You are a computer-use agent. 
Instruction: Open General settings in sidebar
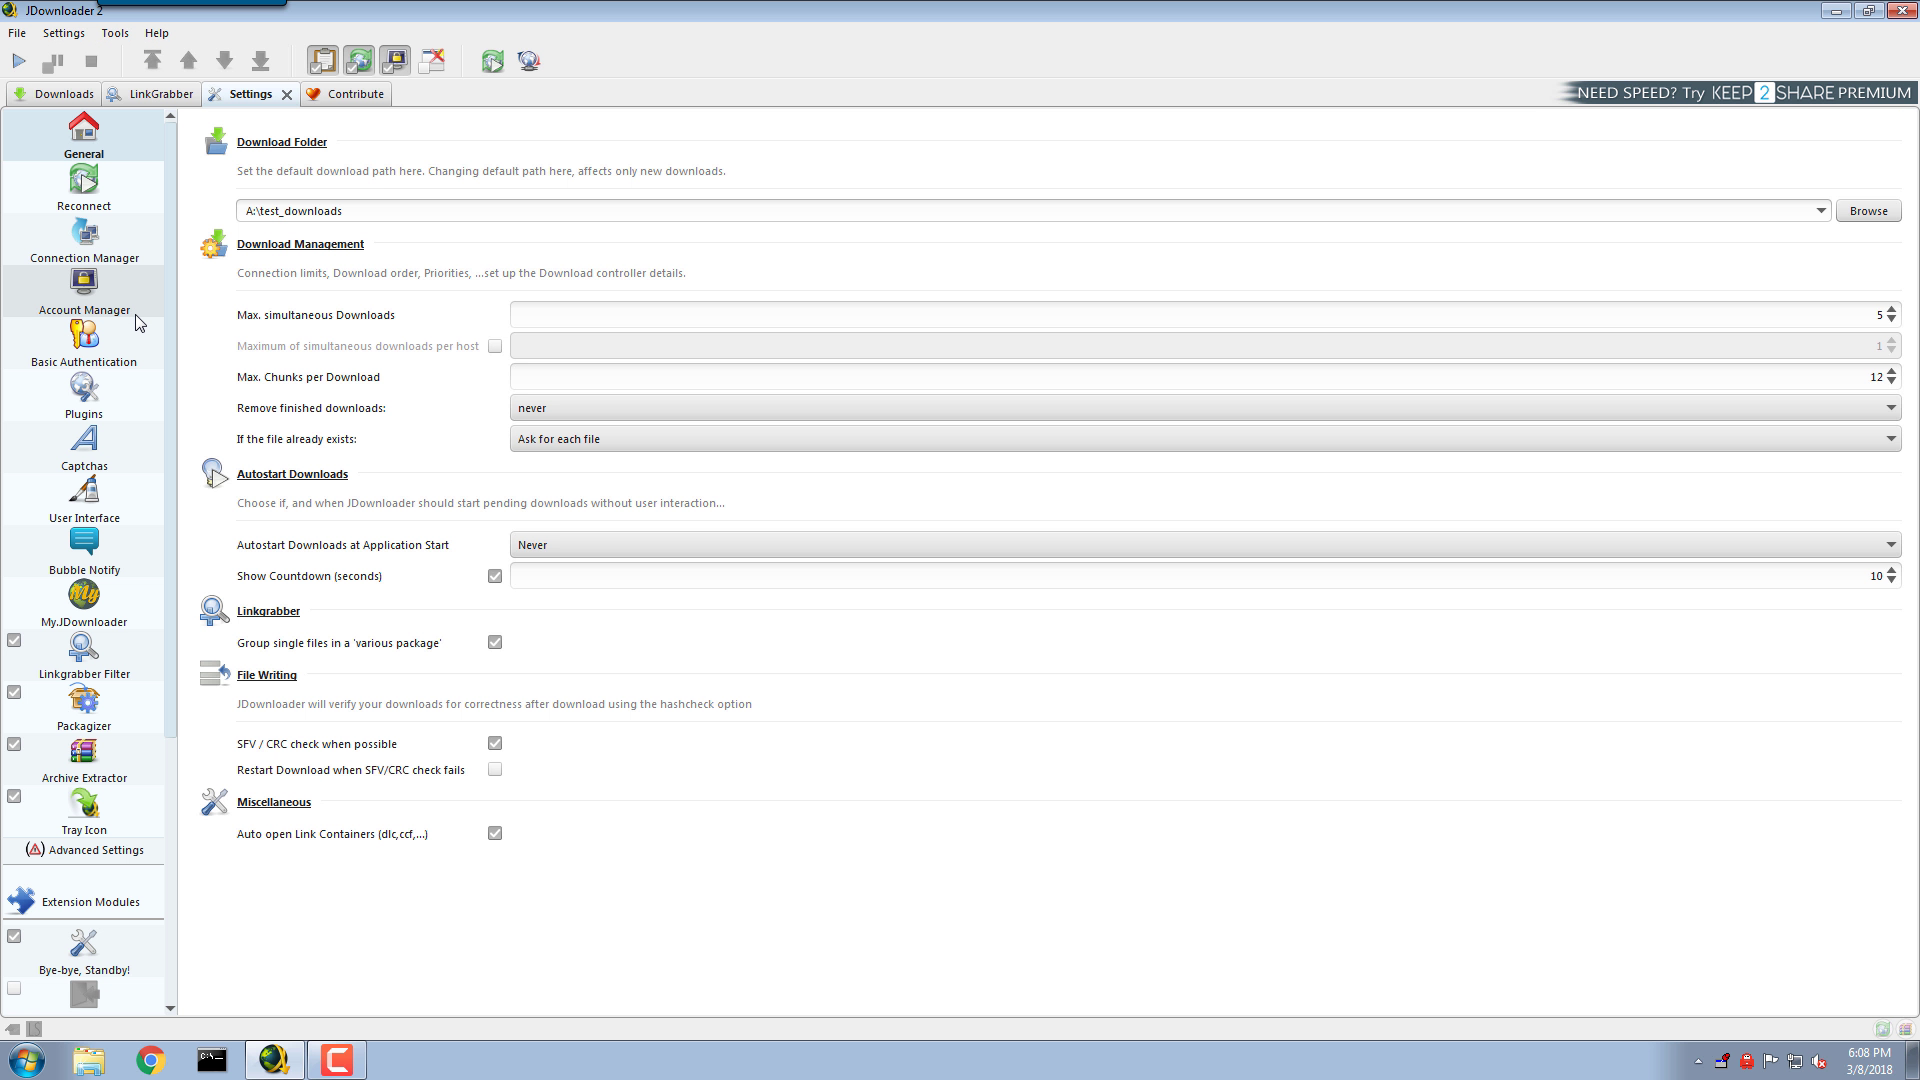(84, 135)
